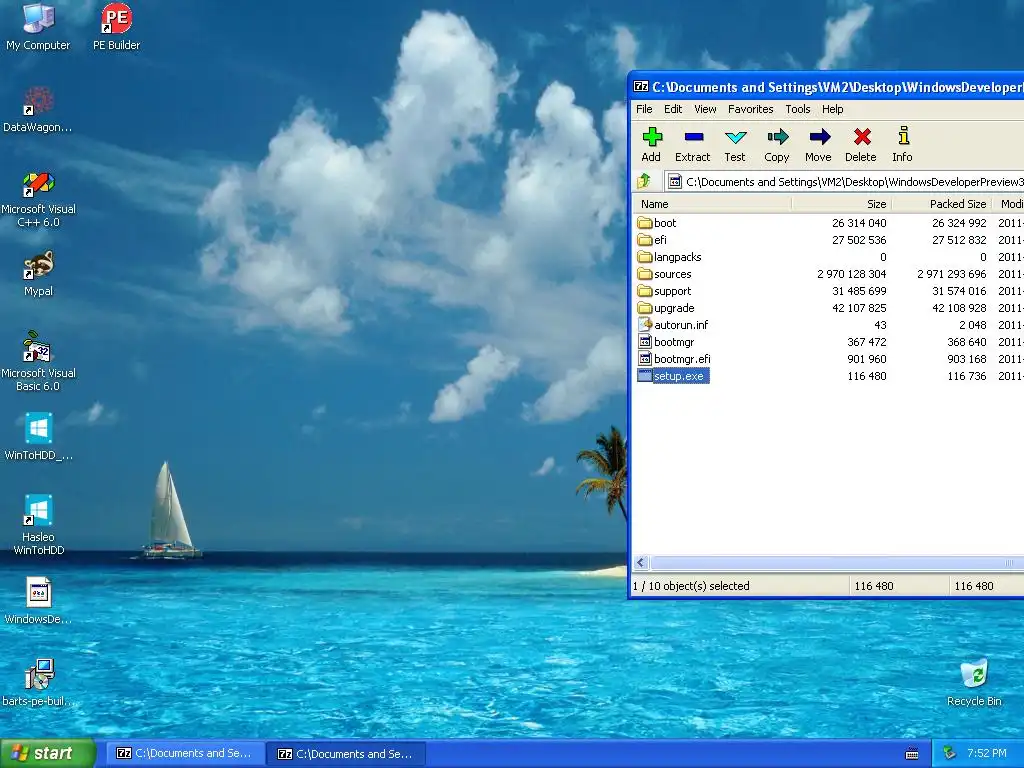Open the Help menu
Screen dimensions: 1024x768
[833, 109]
